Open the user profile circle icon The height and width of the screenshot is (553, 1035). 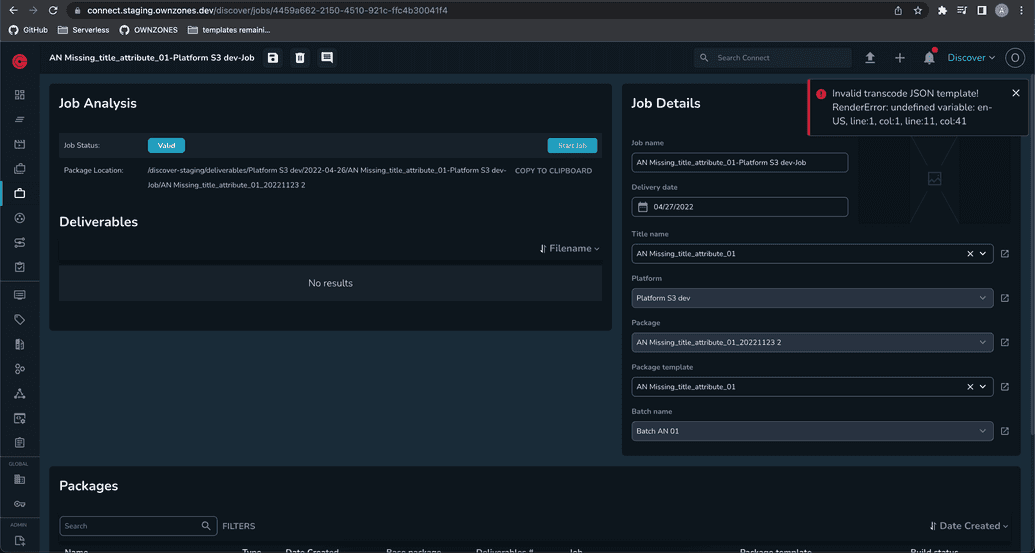coord(1015,58)
